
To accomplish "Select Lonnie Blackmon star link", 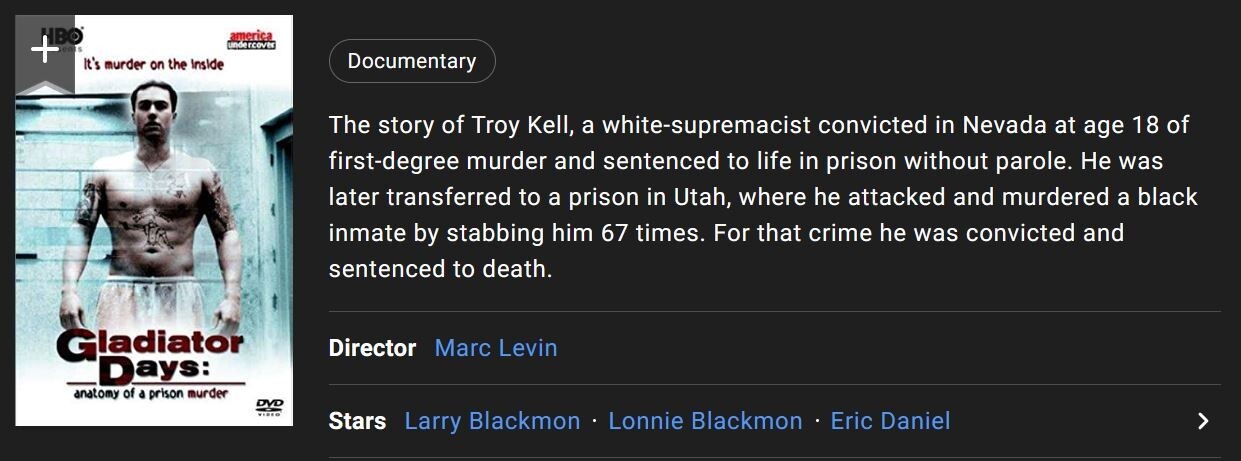I will [x=705, y=421].
